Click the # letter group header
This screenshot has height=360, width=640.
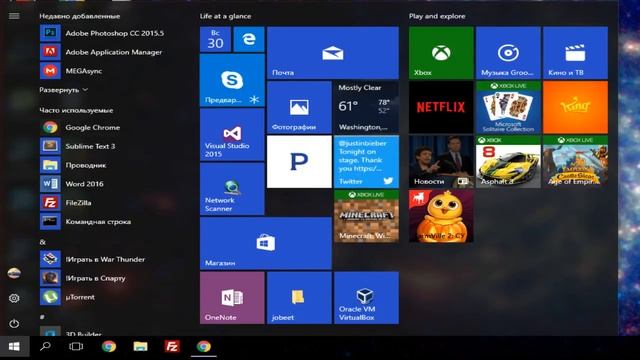[42, 316]
